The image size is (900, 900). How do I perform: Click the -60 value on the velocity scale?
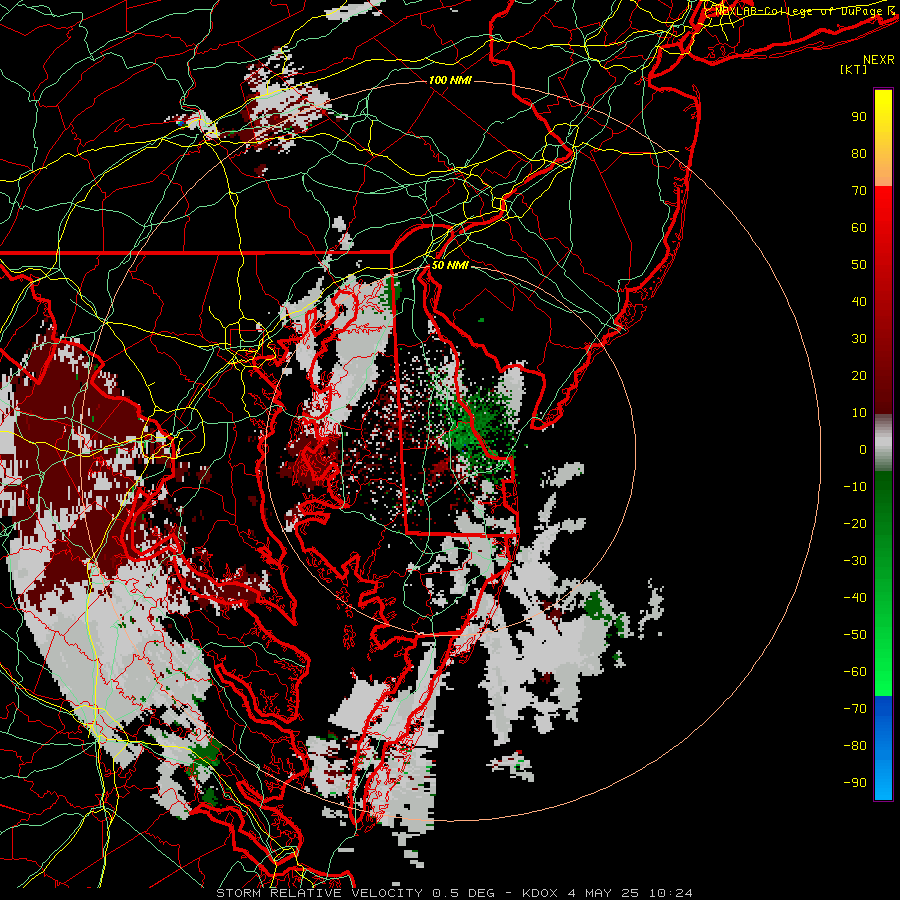coord(855,672)
